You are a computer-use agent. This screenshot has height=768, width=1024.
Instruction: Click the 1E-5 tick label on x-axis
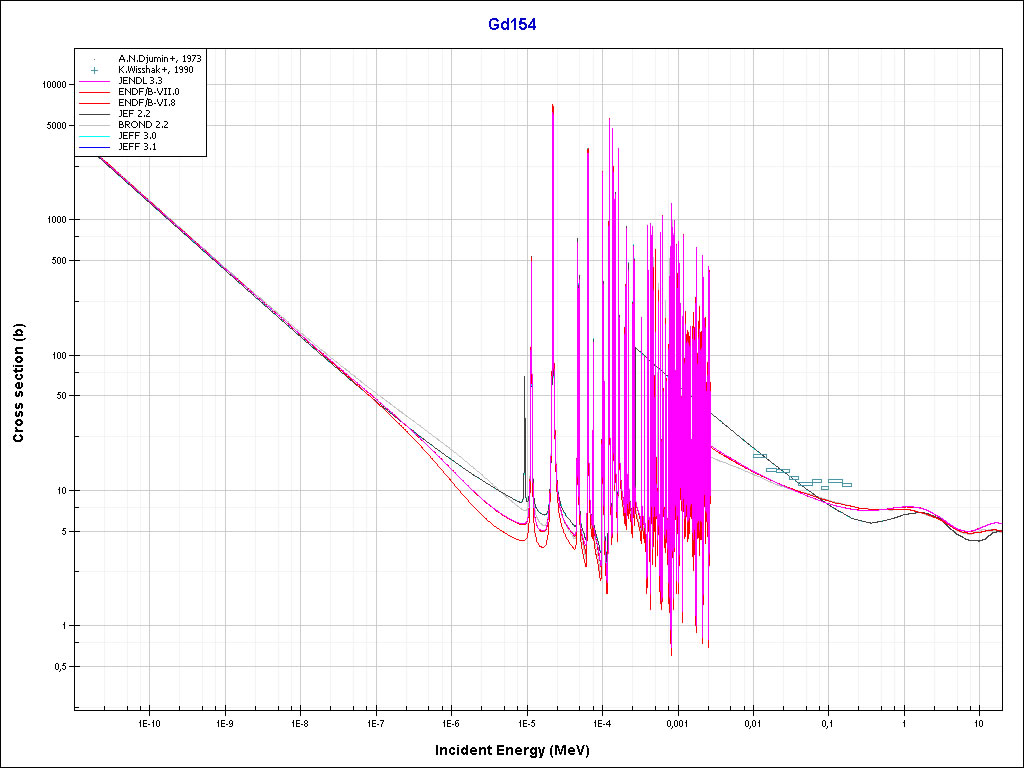526,722
